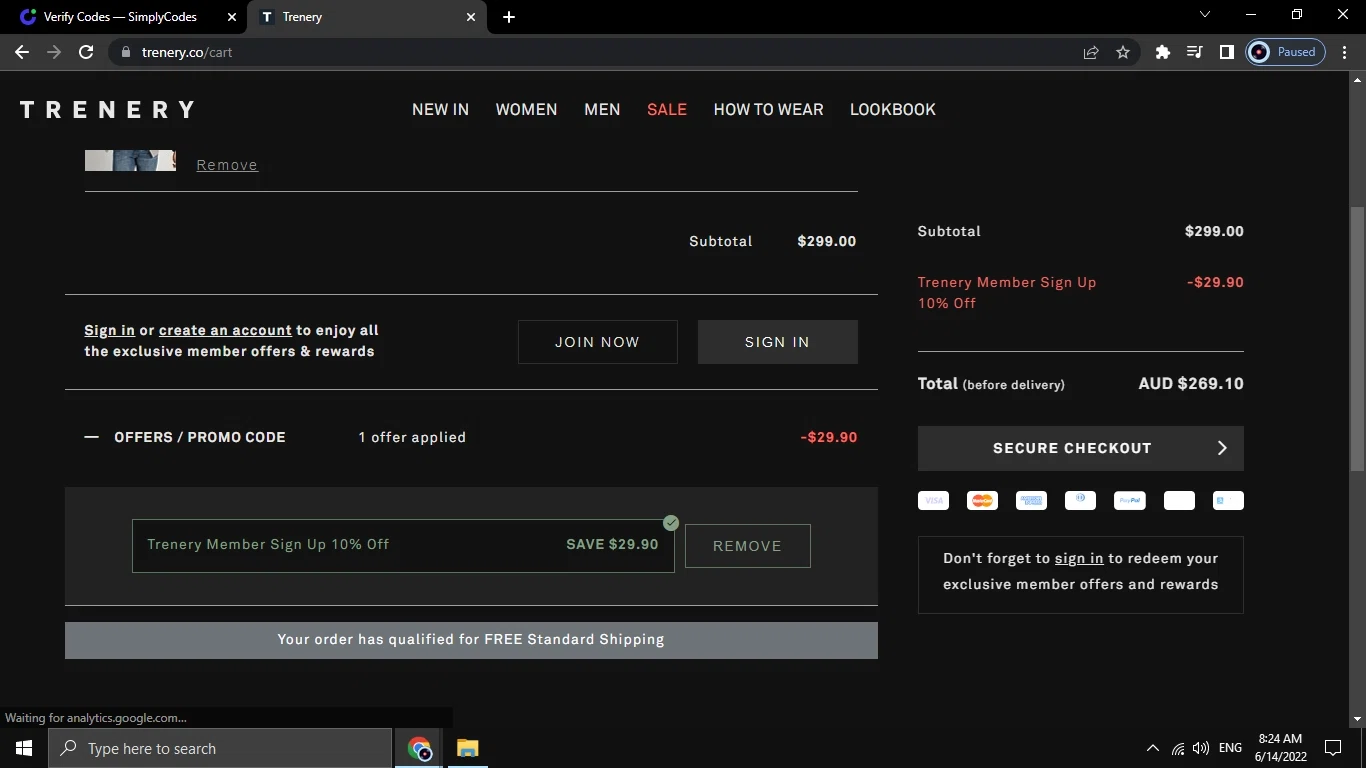
Task: Click the Mastercard payment icon
Action: 982,501
